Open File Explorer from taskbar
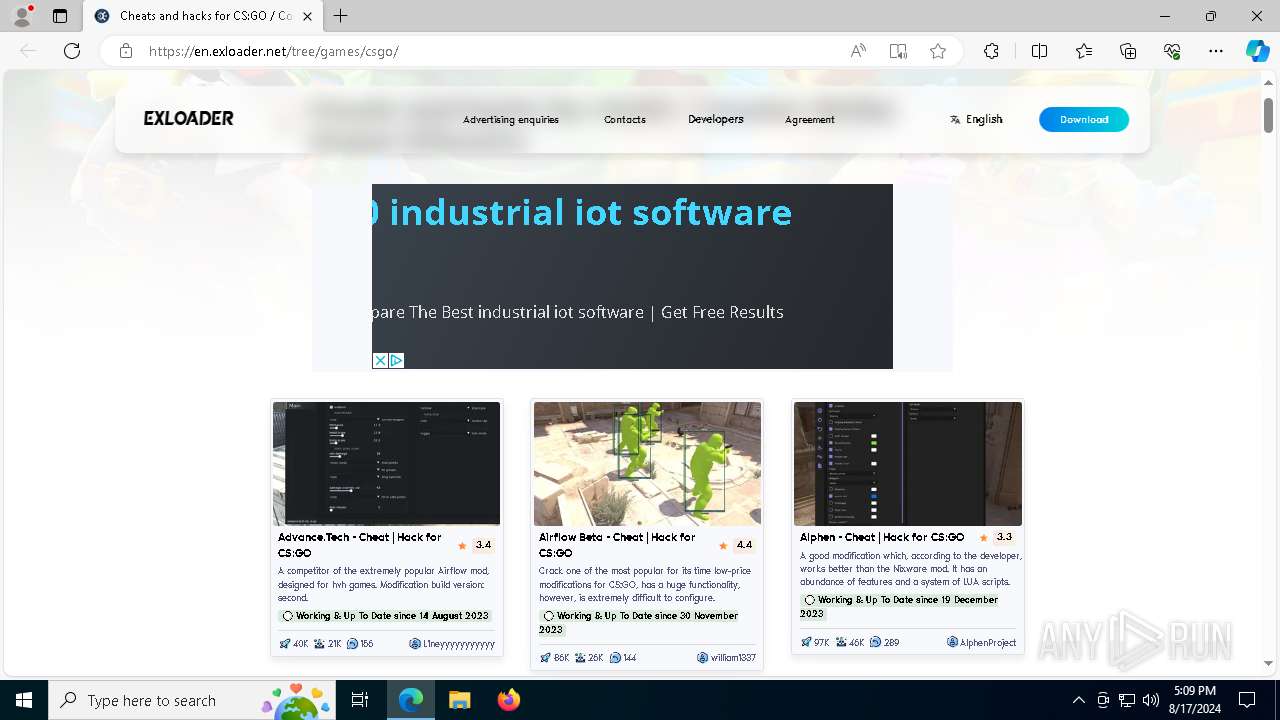 point(459,700)
